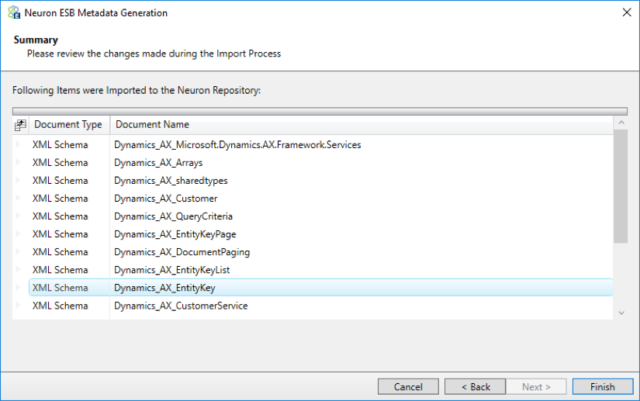640x401 pixels.
Task: Click the import progress bar
Action: tap(320, 111)
